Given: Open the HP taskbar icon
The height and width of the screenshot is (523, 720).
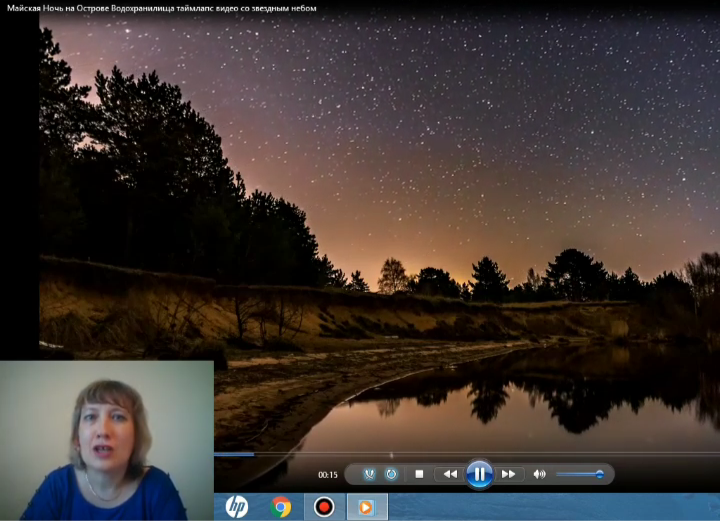Looking at the screenshot, I should pos(236,507).
